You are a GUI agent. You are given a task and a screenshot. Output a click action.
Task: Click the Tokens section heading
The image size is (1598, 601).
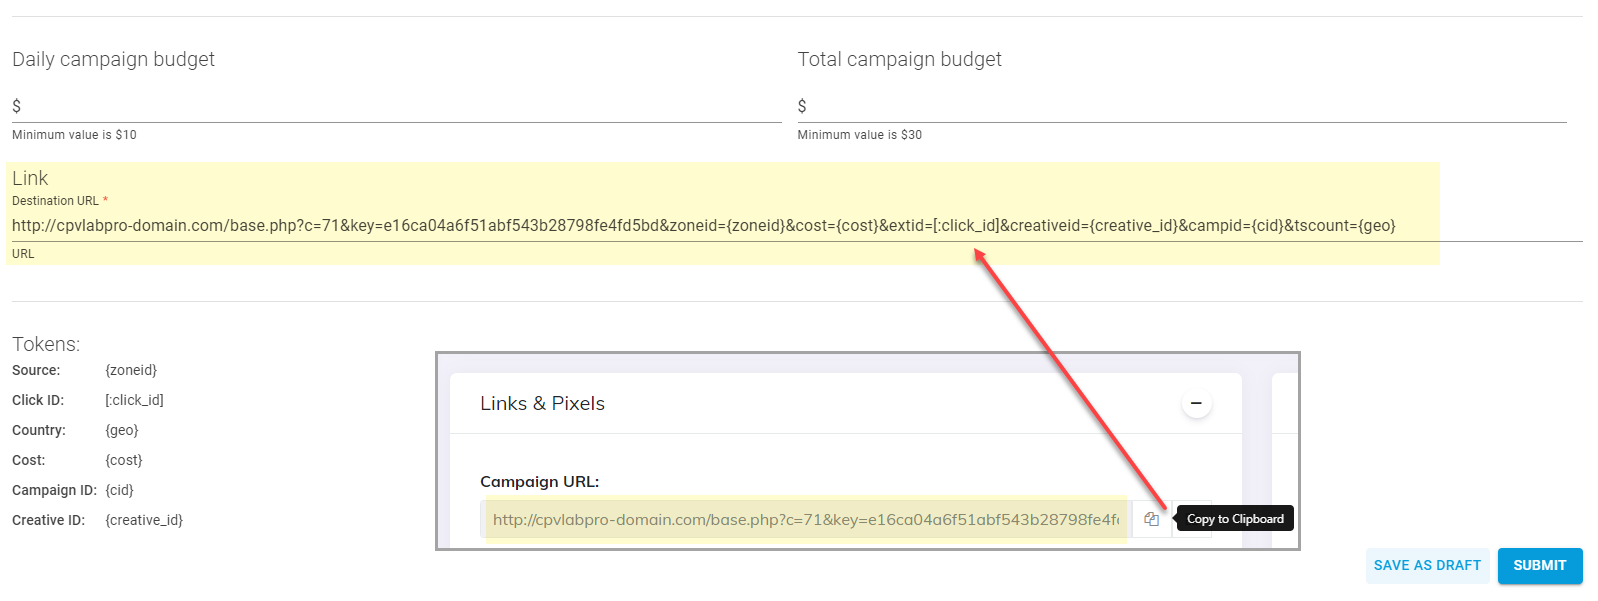(46, 344)
